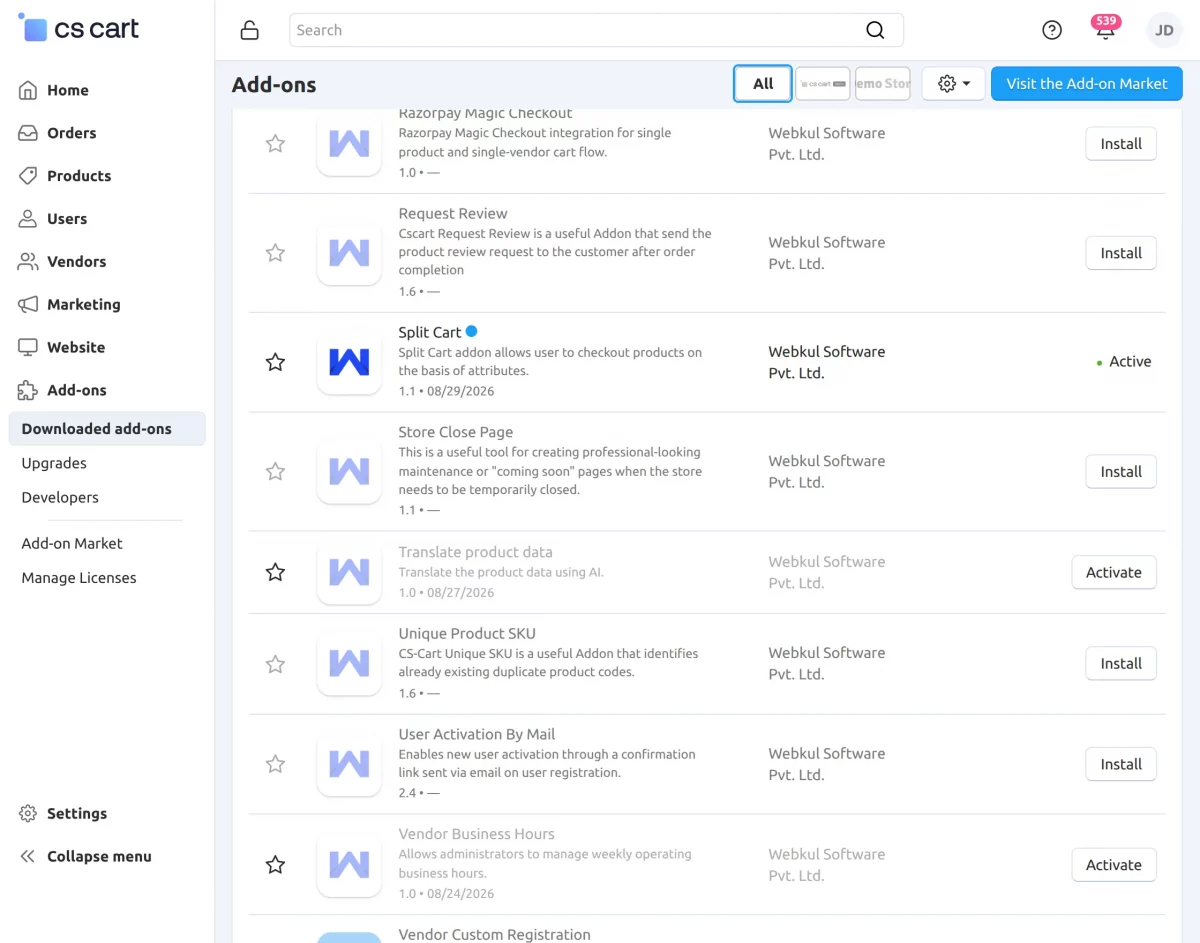
Task: Toggle favorite star on Split Cart
Action: point(275,362)
